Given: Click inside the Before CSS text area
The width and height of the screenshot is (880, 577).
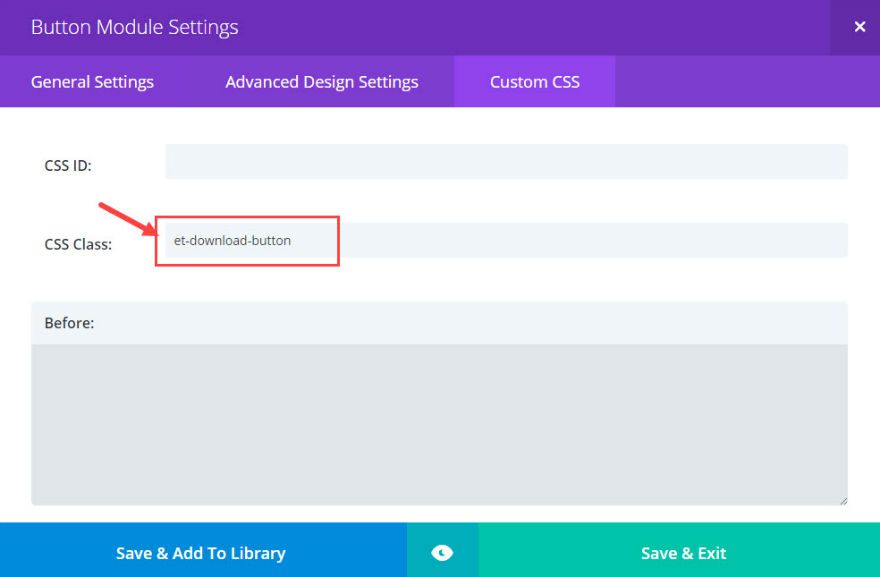Looking at the screenshot, I should [439, 424].
